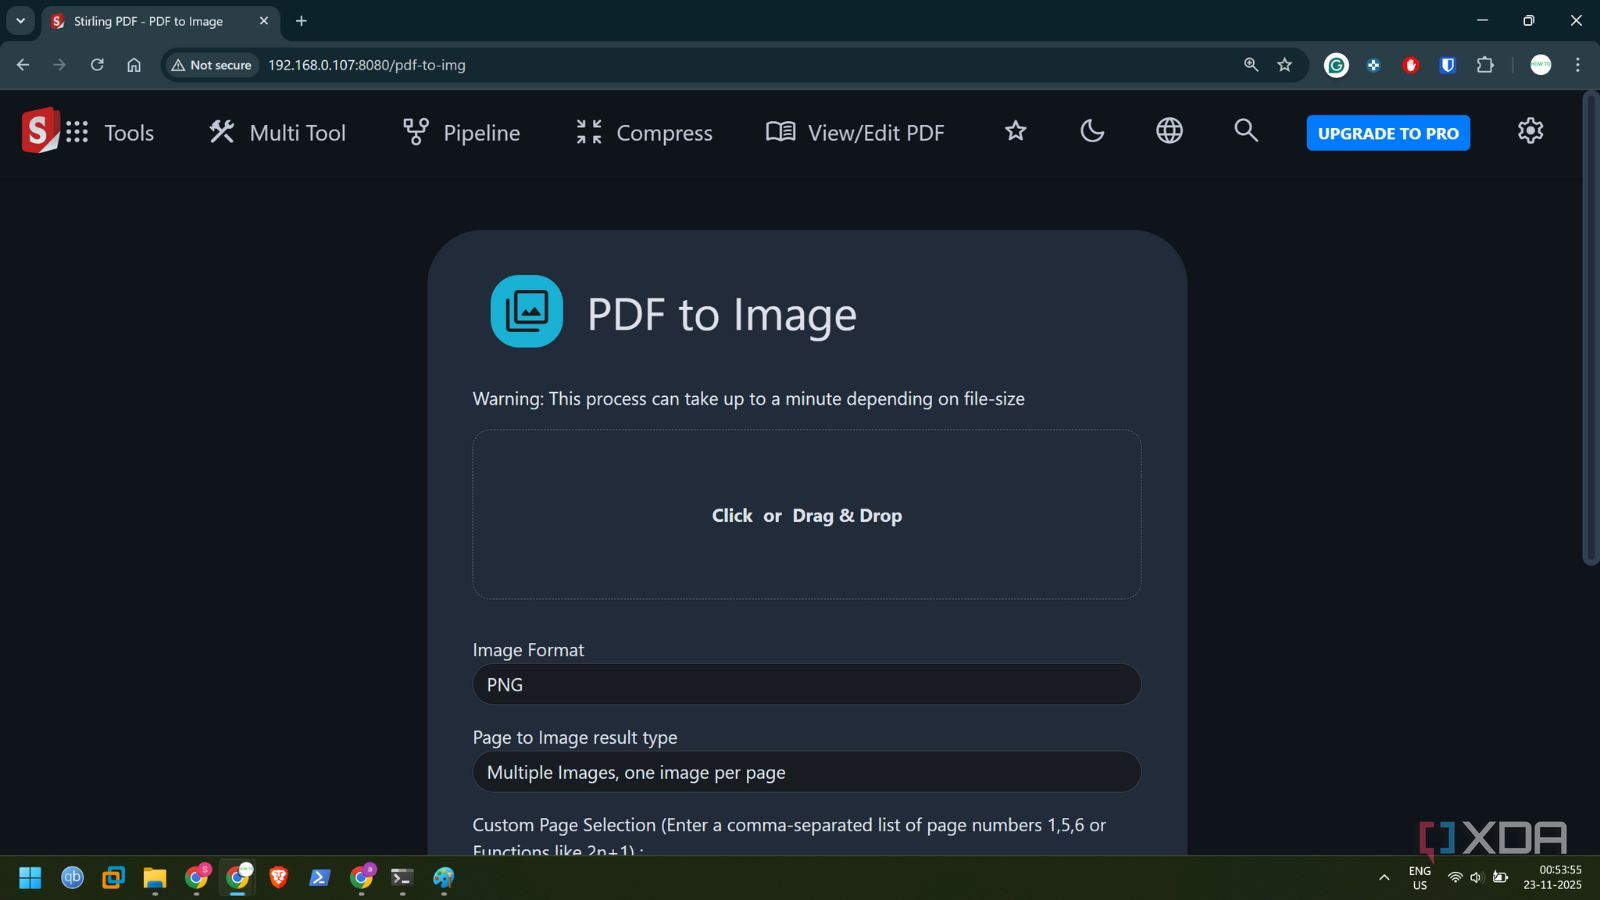
Task: Open the Chrome three-dot menu
Action: coord(1578,65)
